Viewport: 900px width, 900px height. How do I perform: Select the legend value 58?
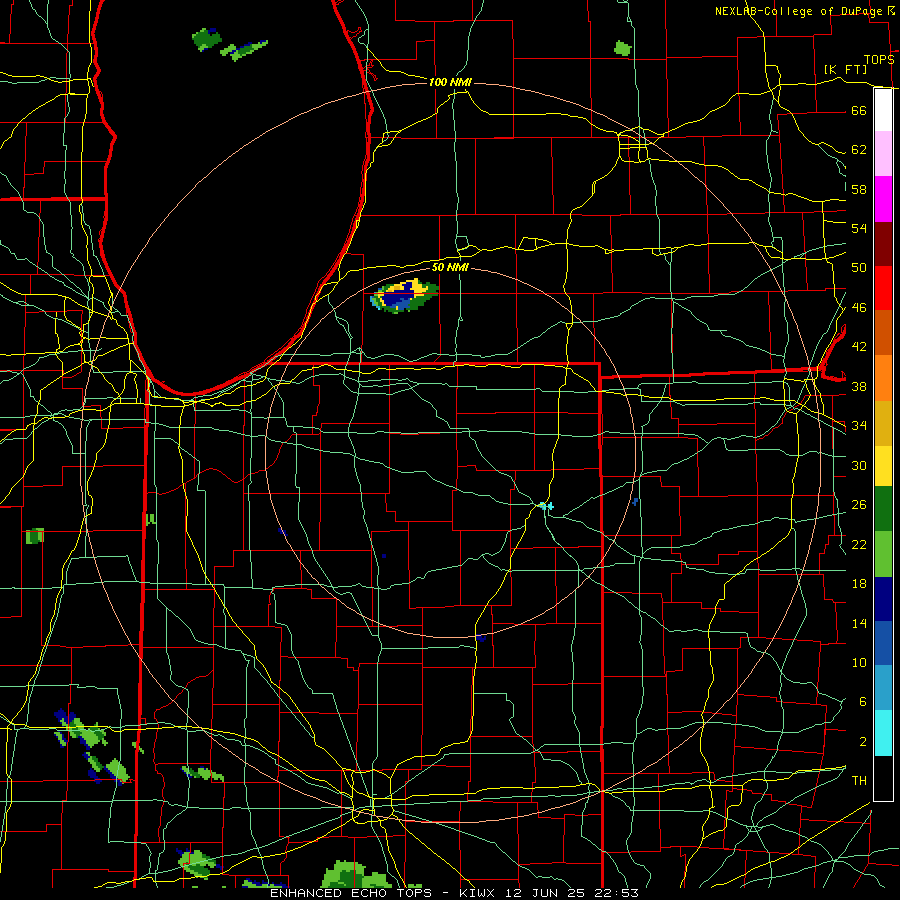click(859, 189)
